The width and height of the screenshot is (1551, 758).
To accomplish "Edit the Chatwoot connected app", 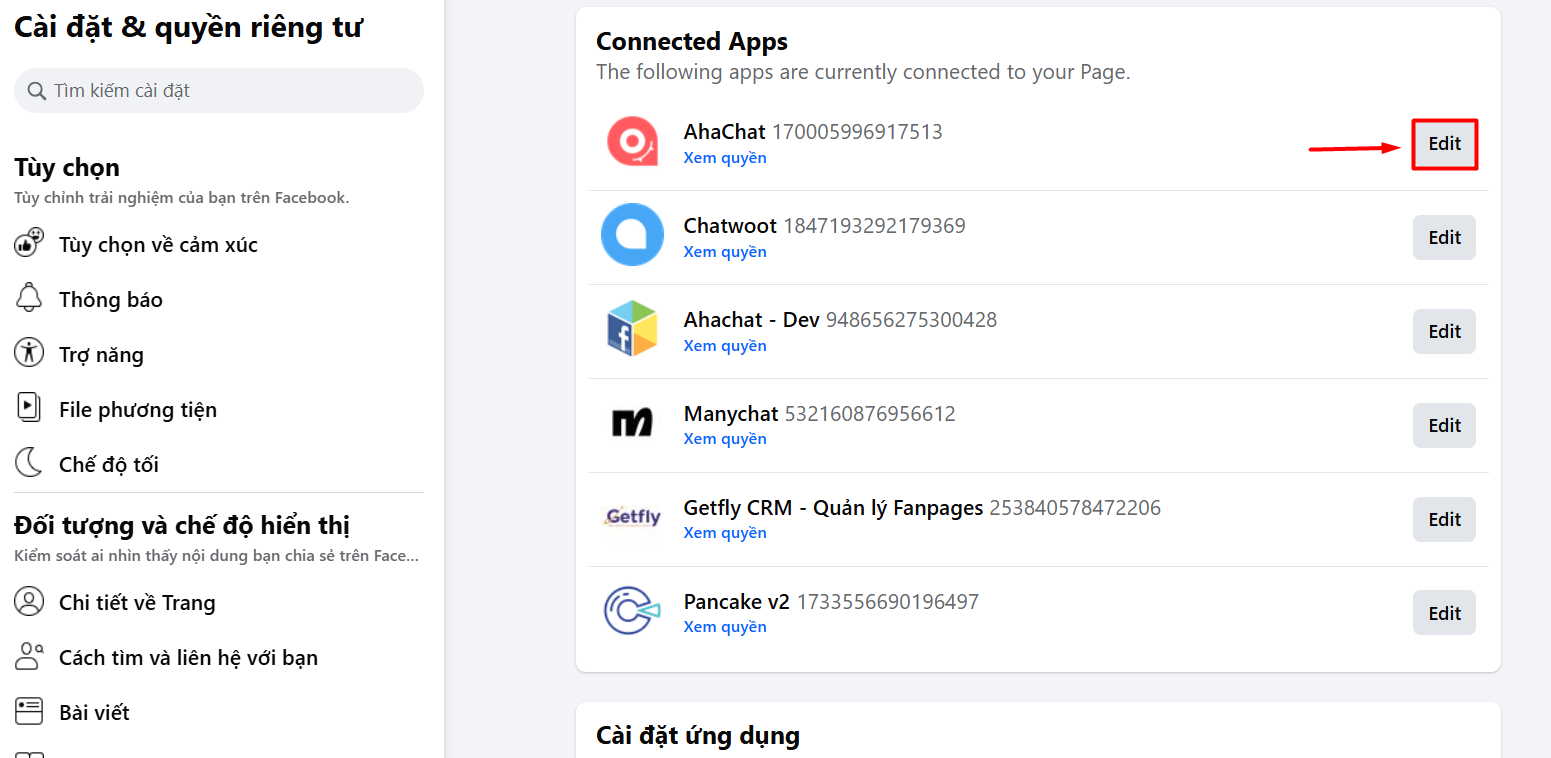I will [1444, 237].
